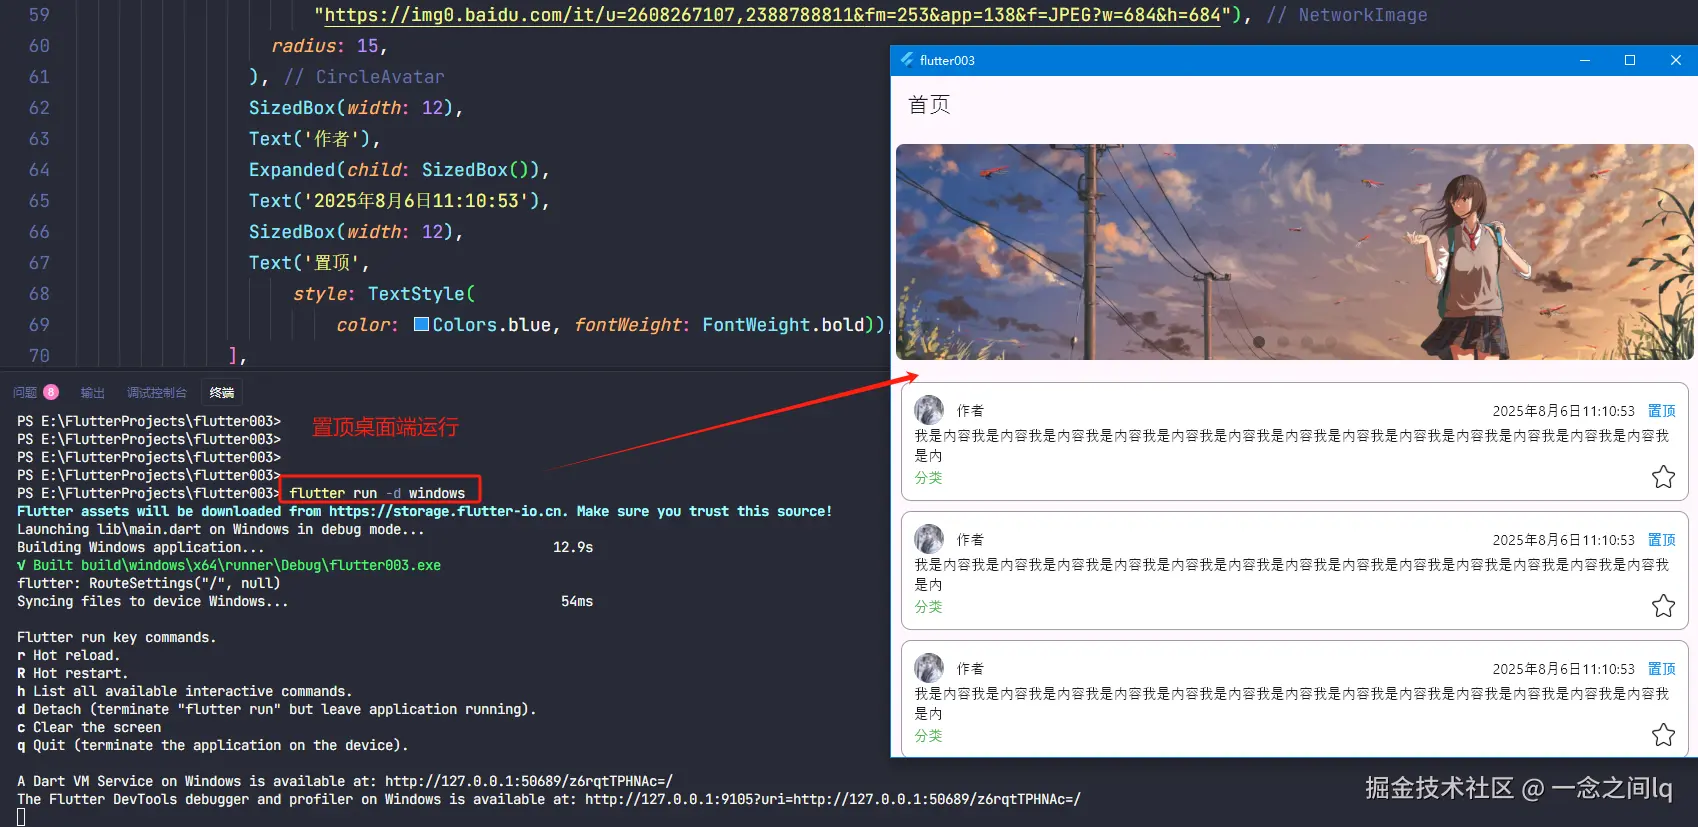1698x827 pixels.
Task: Click the author avatar in the first card
Action: (x=929, y=410)
